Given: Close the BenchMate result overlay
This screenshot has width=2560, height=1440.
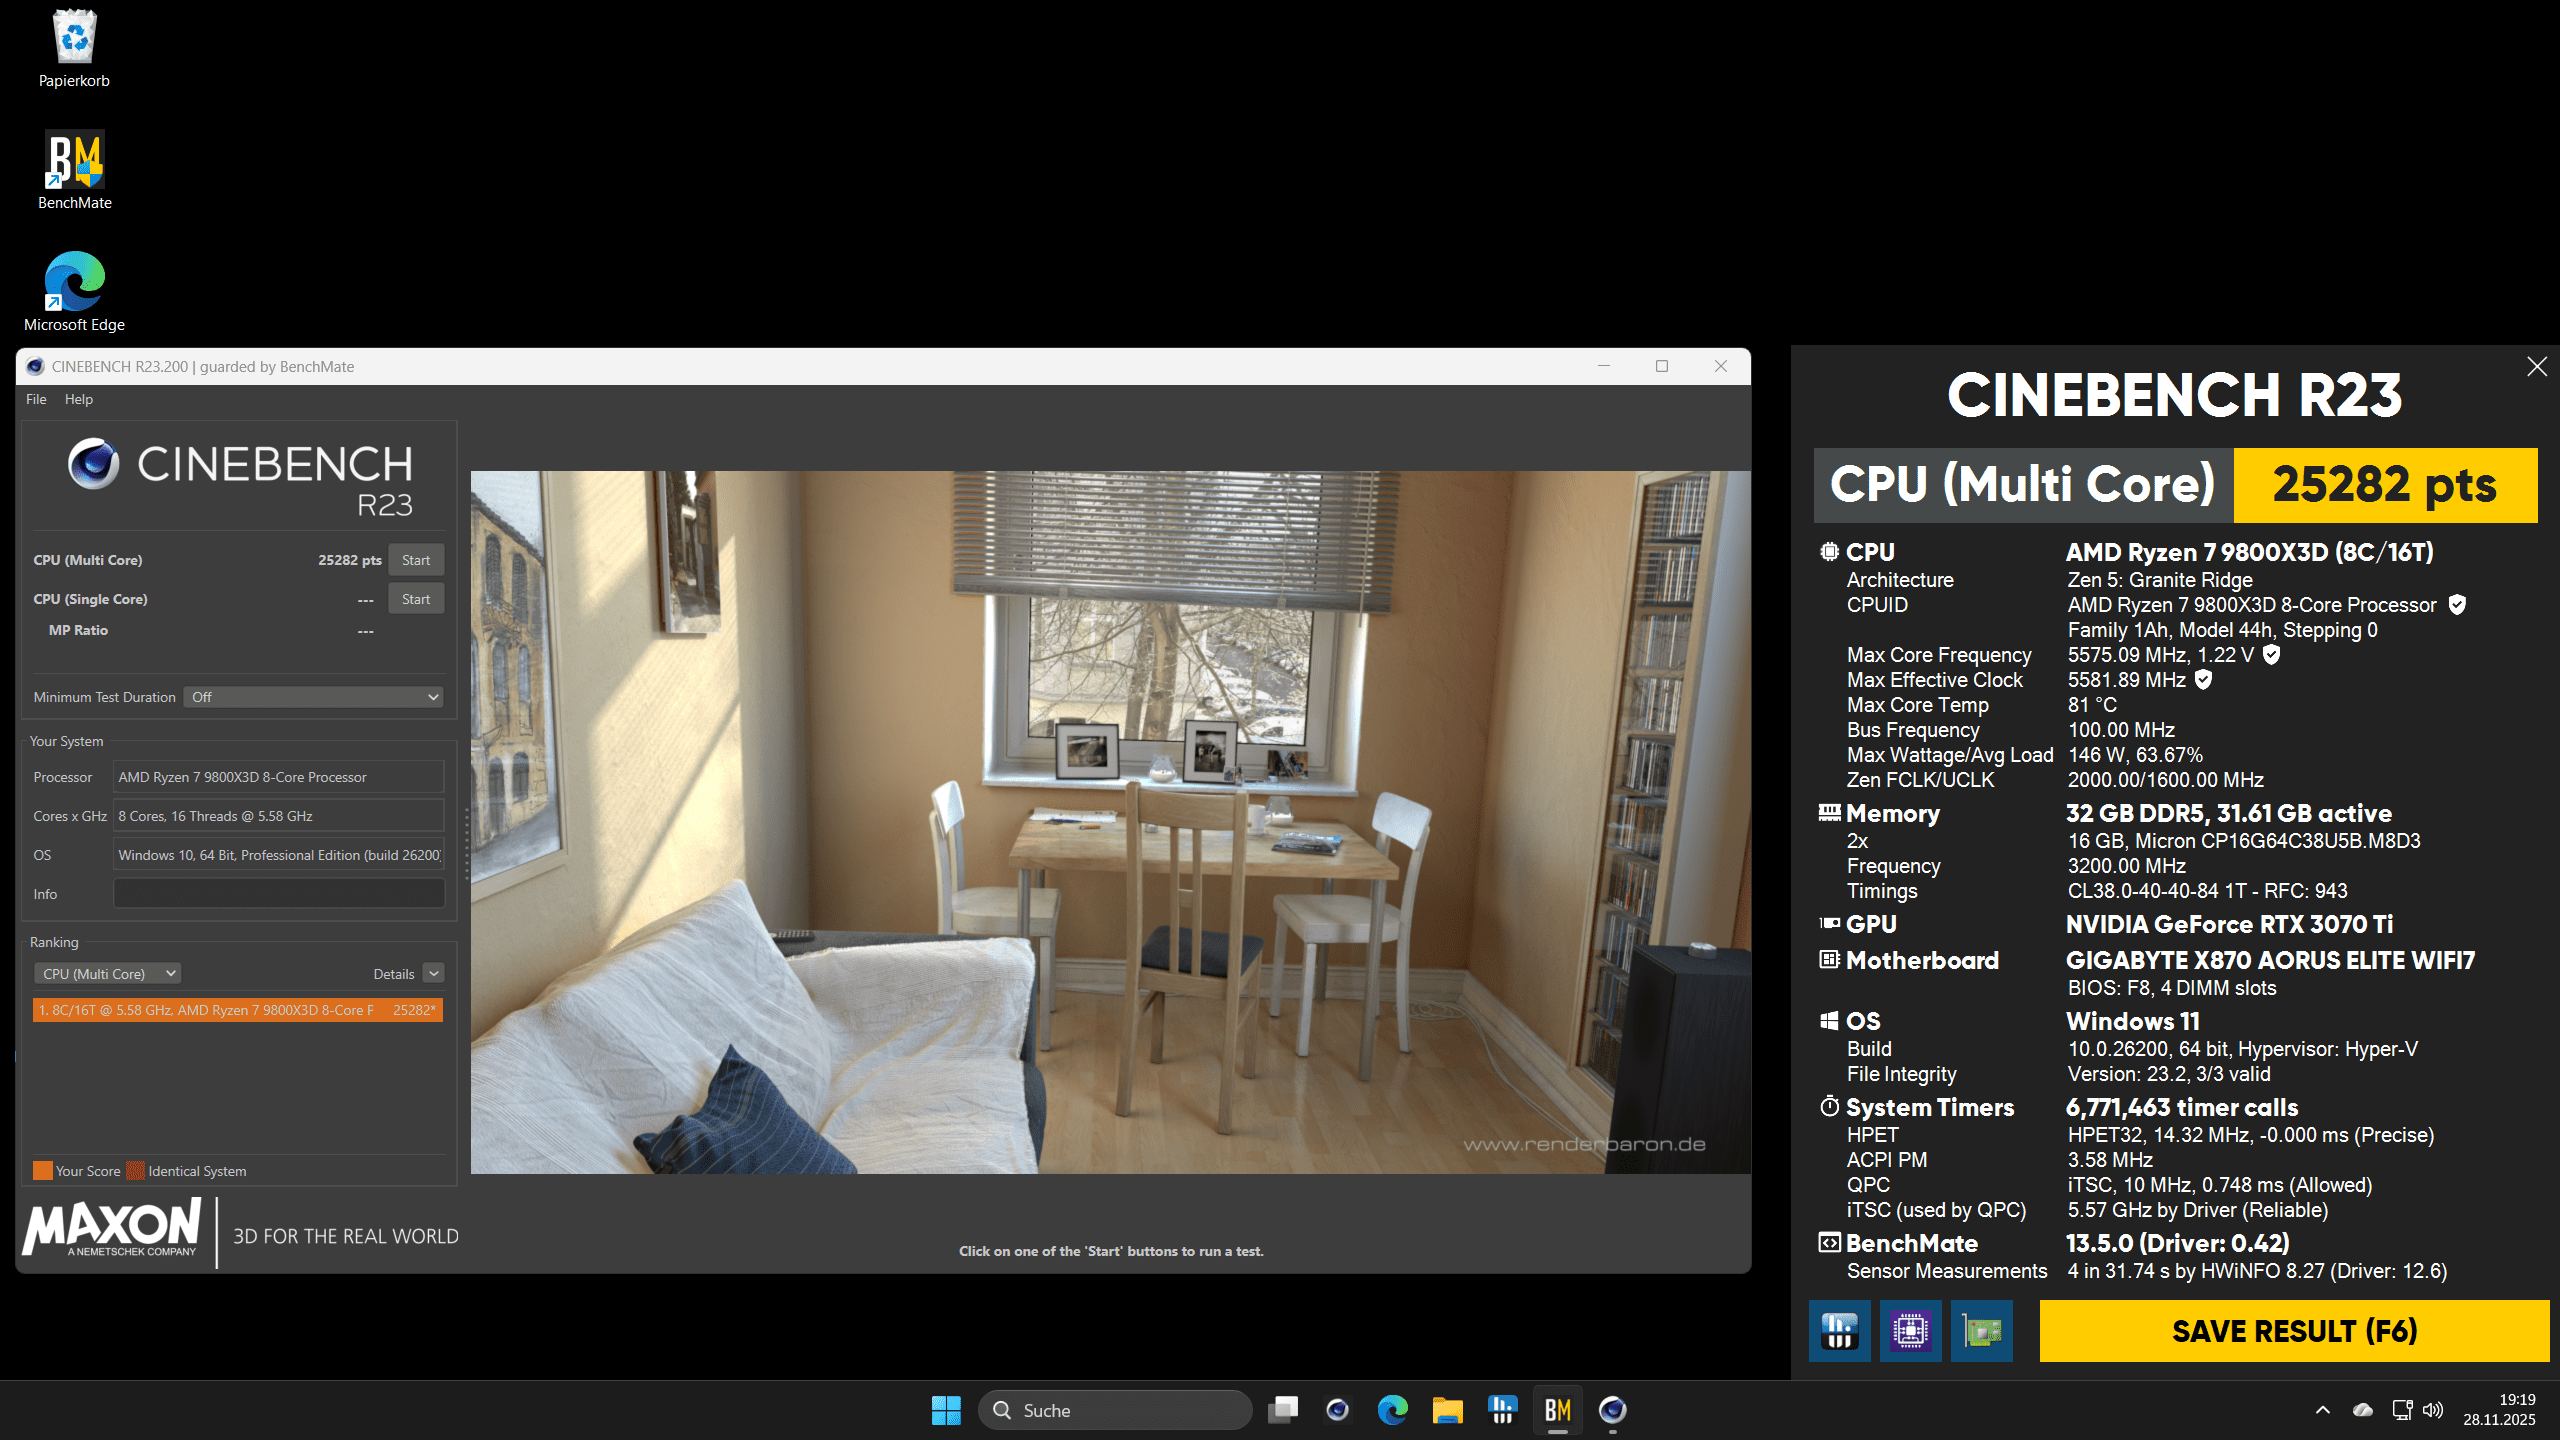Looking at the screenshot, I should click(x=2536, y=367).
